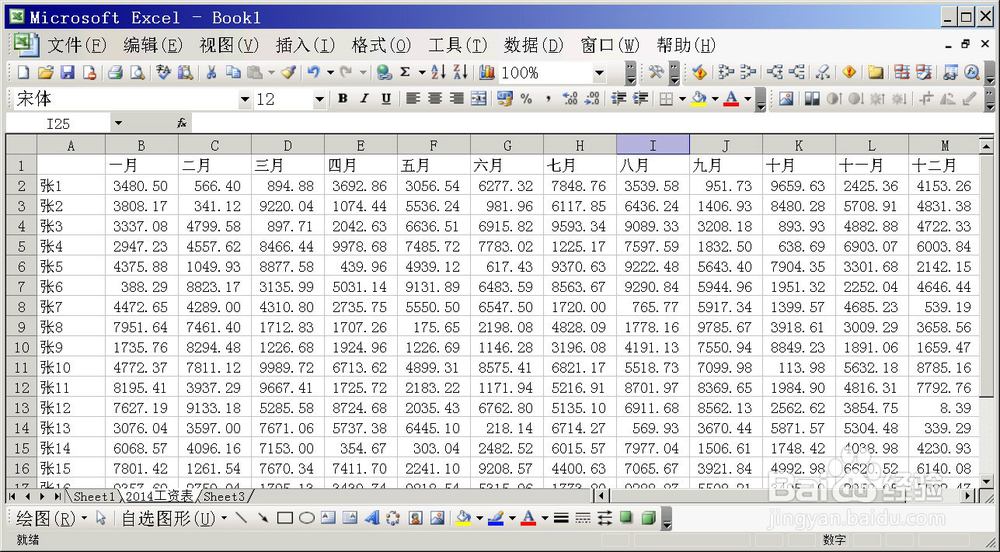This screenshot has width=1000, height=552.
Task: Choose the line style icon
Action: point(561,518)
